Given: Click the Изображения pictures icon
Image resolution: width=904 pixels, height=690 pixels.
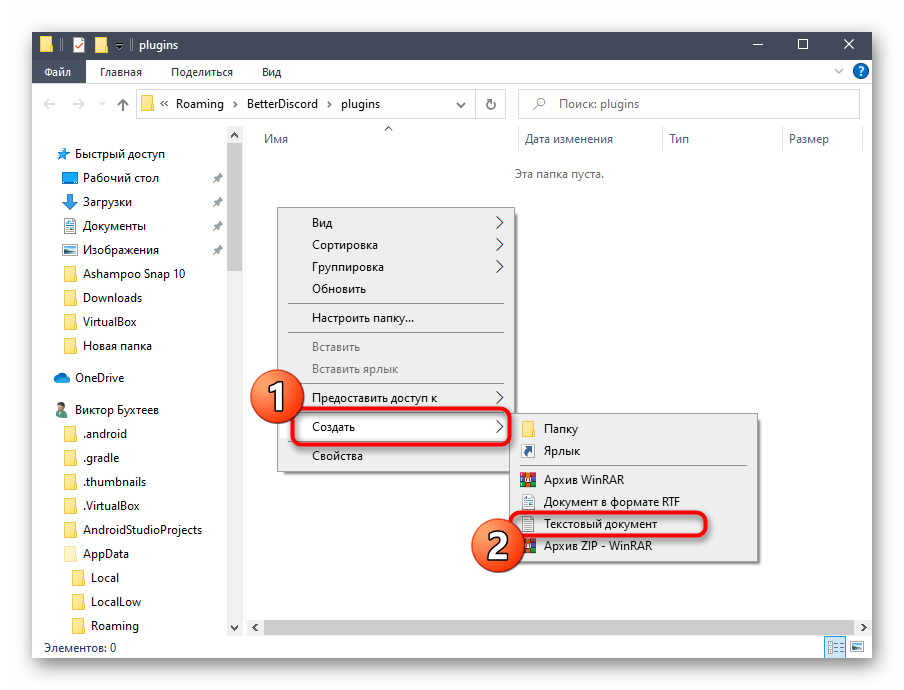Looking at the screenshot, I should (70, 250).
